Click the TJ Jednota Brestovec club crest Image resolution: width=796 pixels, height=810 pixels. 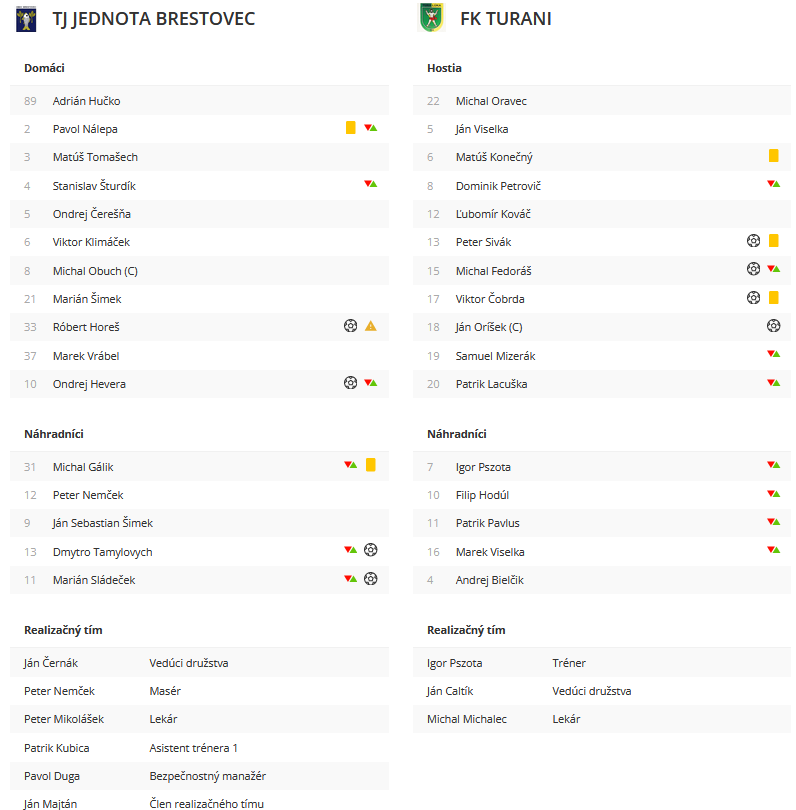point(26,19)
